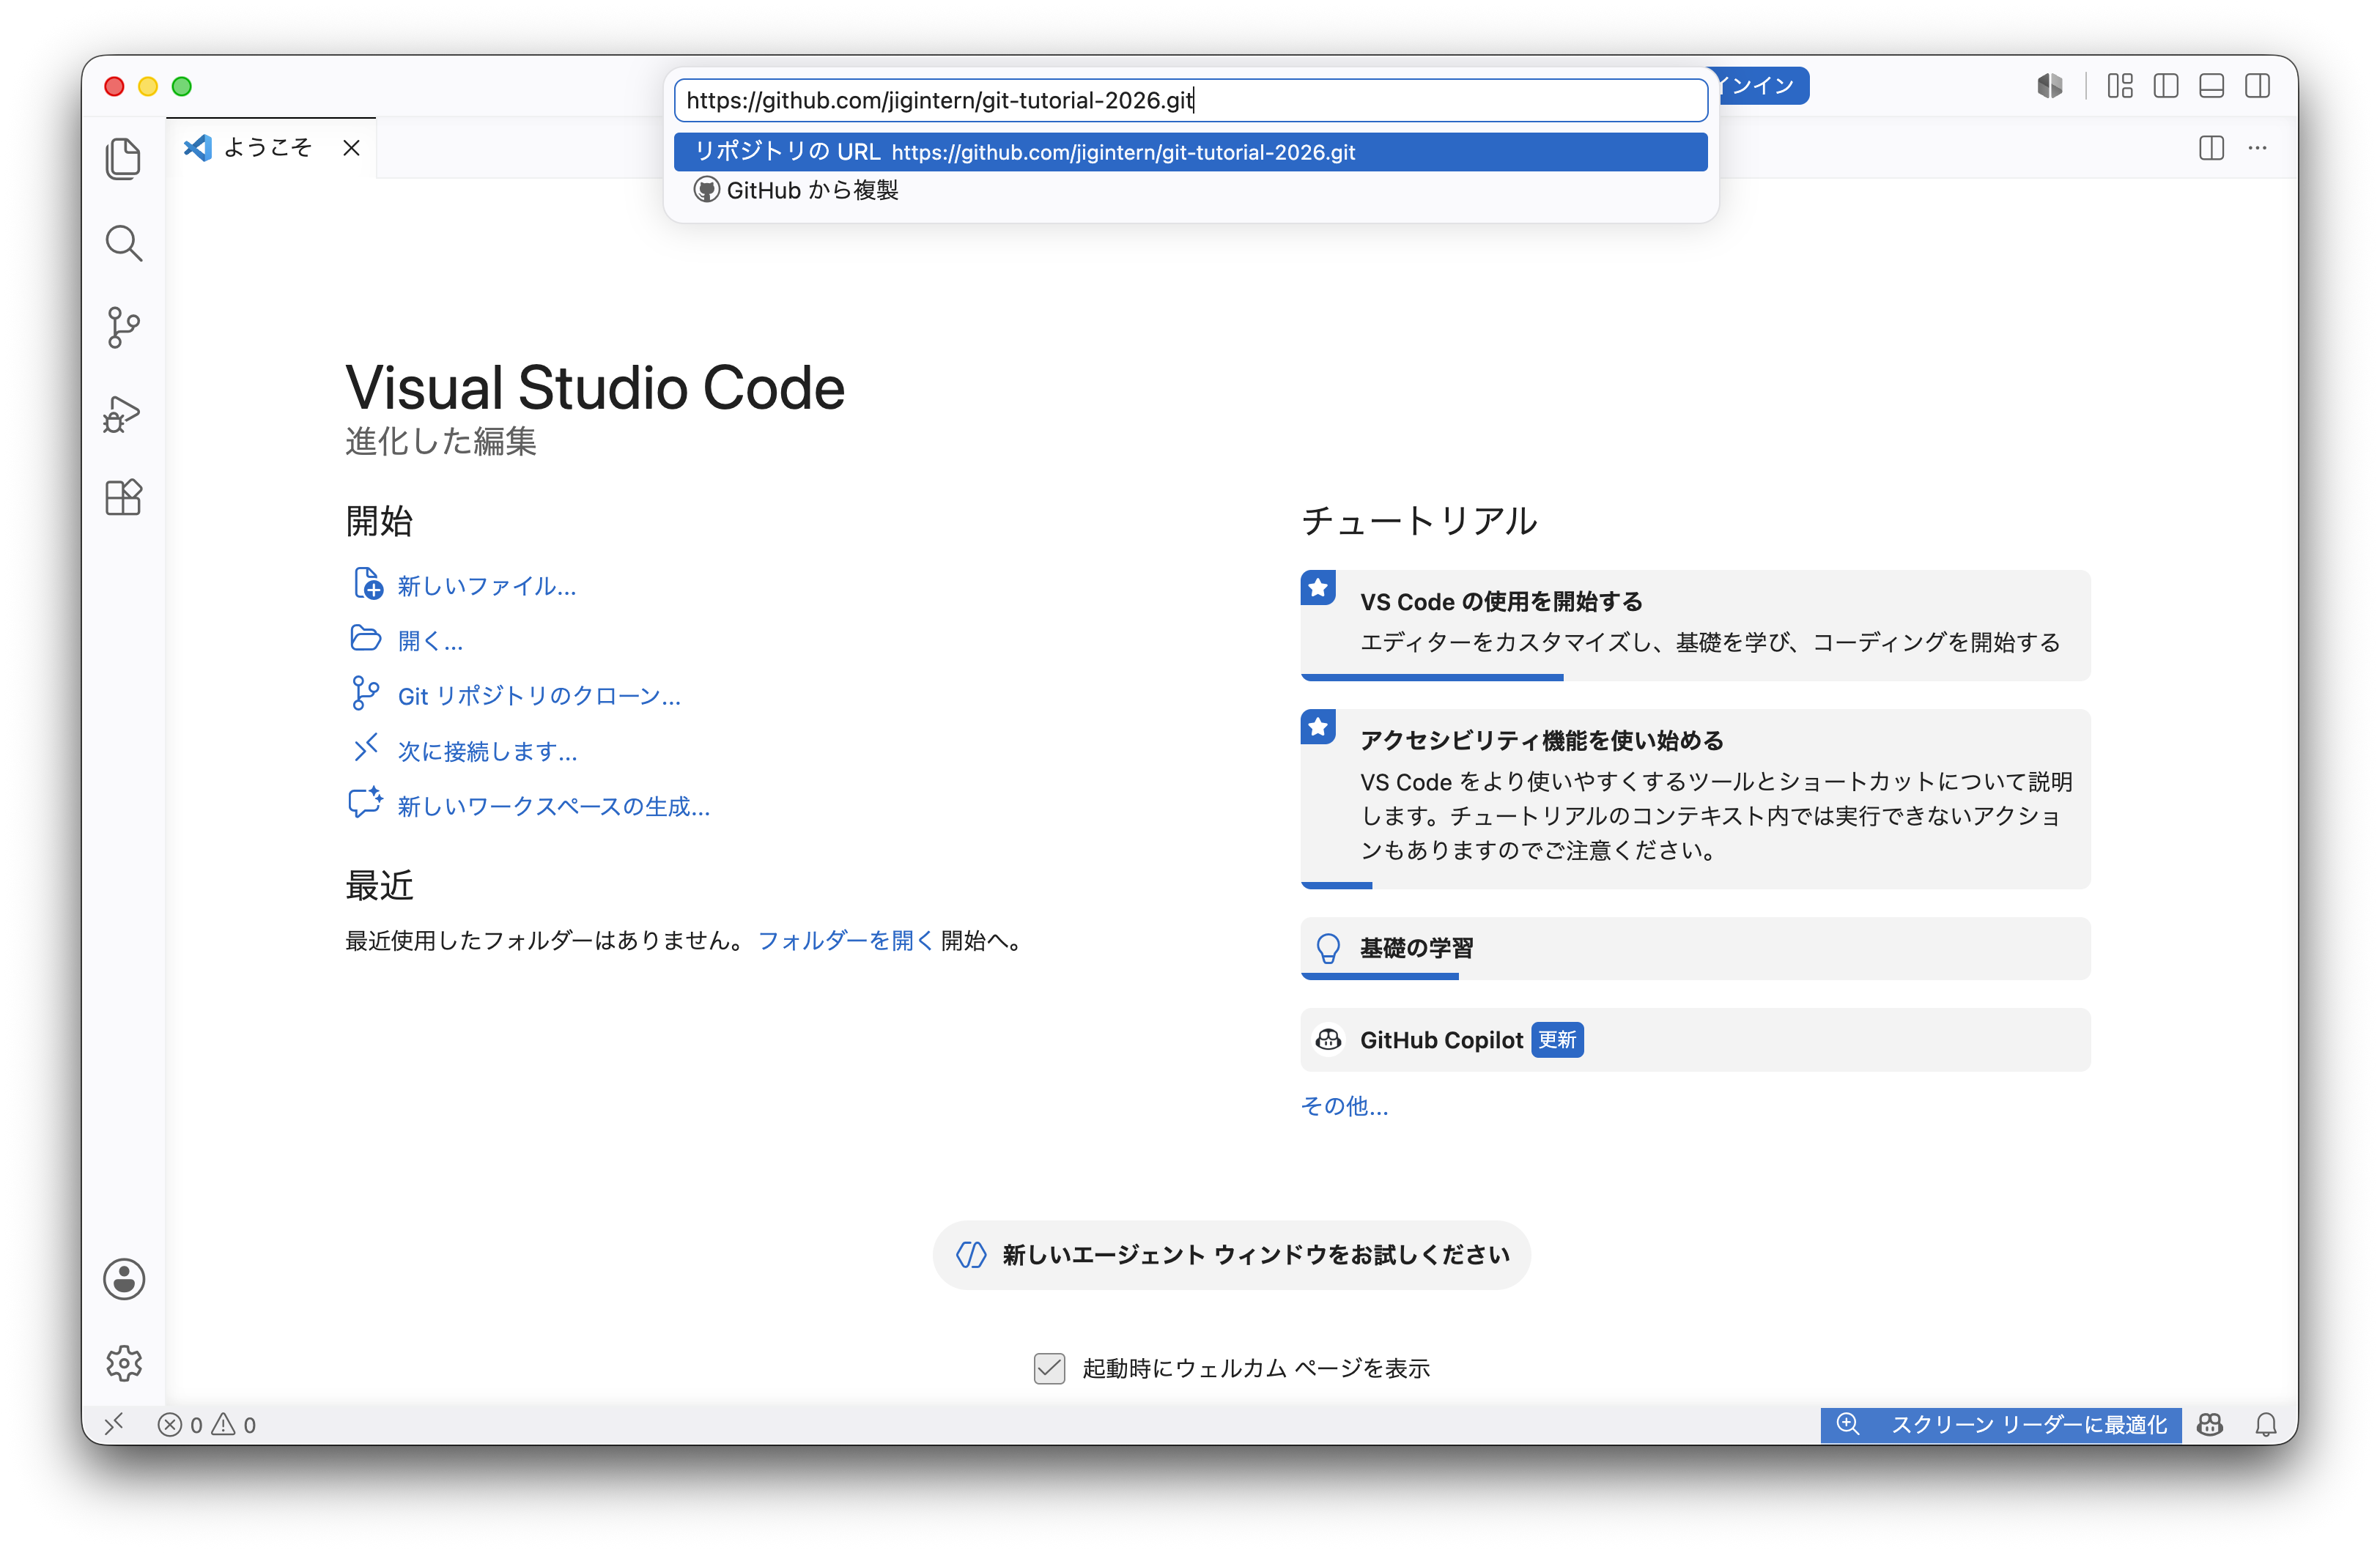Open the GitHub Copilot walkthrough
This screenshot has width=2380, height=1553.
point(1695,1039)
